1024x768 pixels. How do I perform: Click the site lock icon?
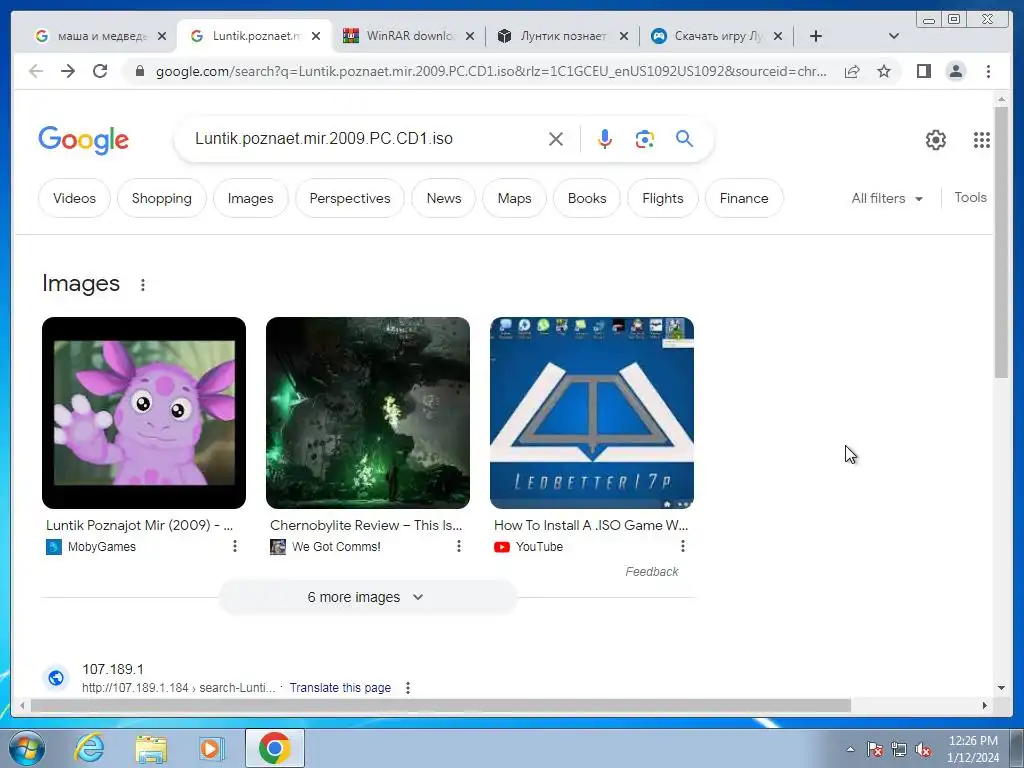tap(139, 71)
